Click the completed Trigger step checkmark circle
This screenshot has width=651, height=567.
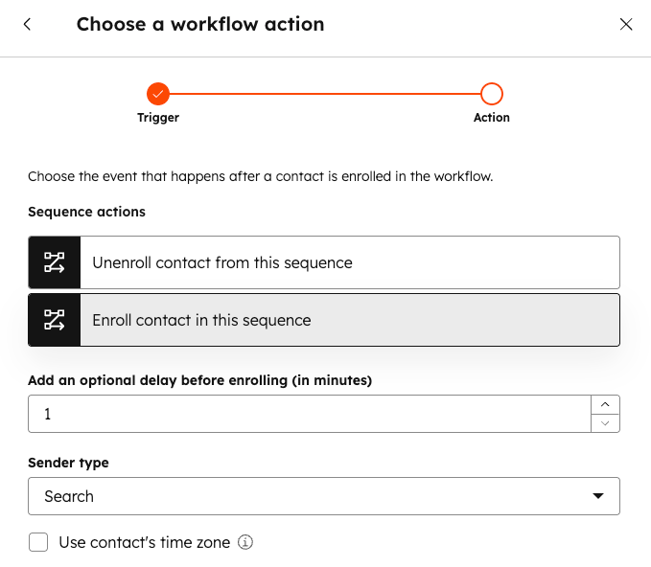[x=158, y=94]
